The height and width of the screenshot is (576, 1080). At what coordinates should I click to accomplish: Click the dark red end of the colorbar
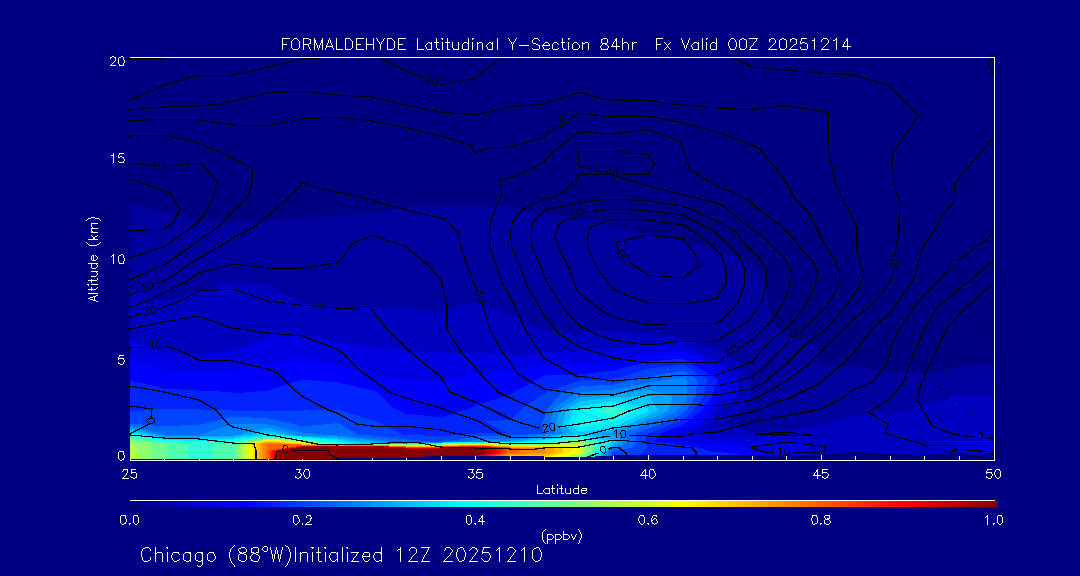pyautogui.click(x=980, y=502)
